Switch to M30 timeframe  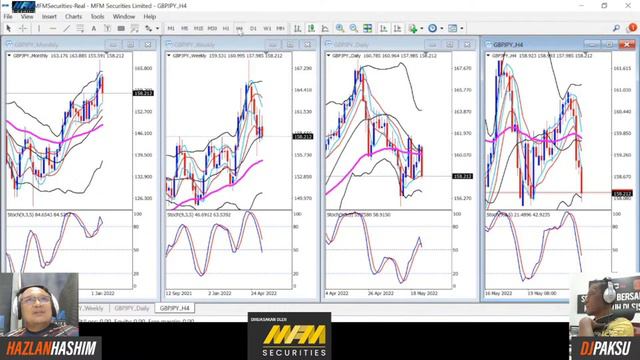pyautogui.click(x=212, y=29)
